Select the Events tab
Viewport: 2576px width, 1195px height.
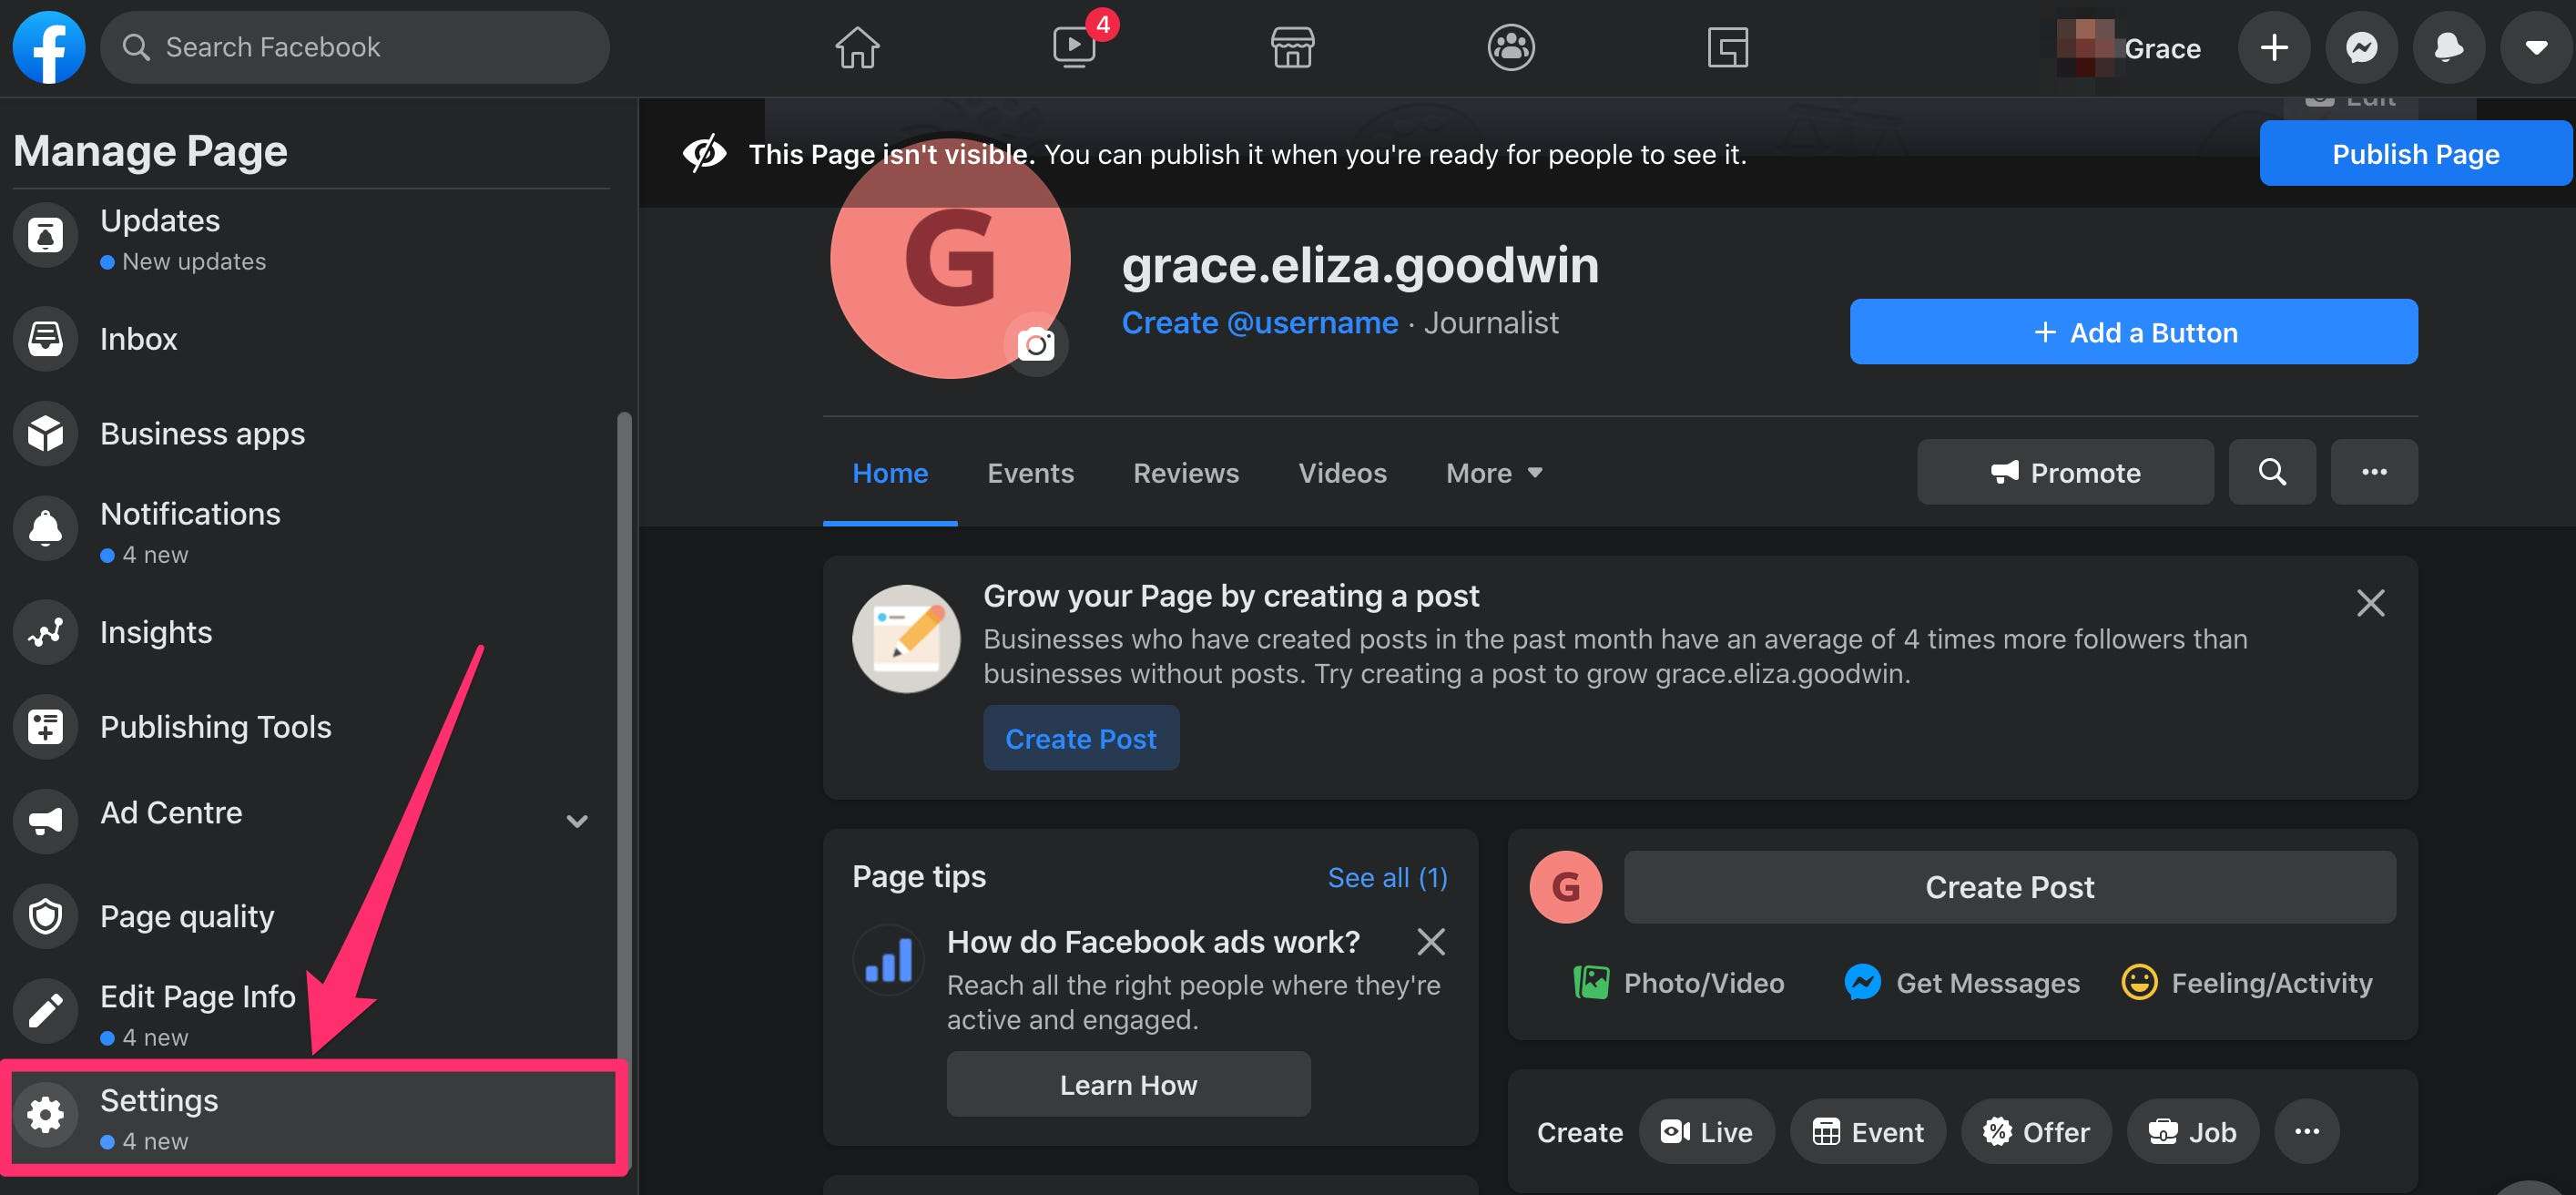[1030, 472]
